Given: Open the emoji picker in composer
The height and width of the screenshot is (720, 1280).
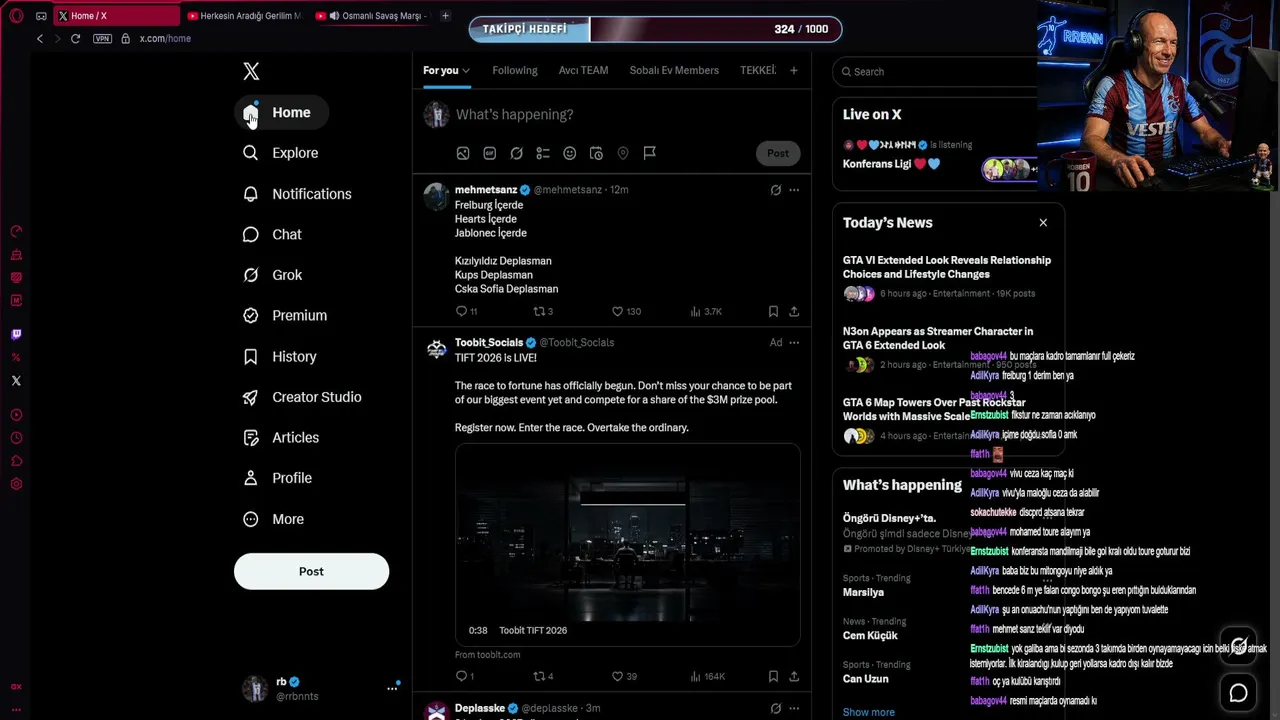Looking at the screenshot, I should coord(570,153).
